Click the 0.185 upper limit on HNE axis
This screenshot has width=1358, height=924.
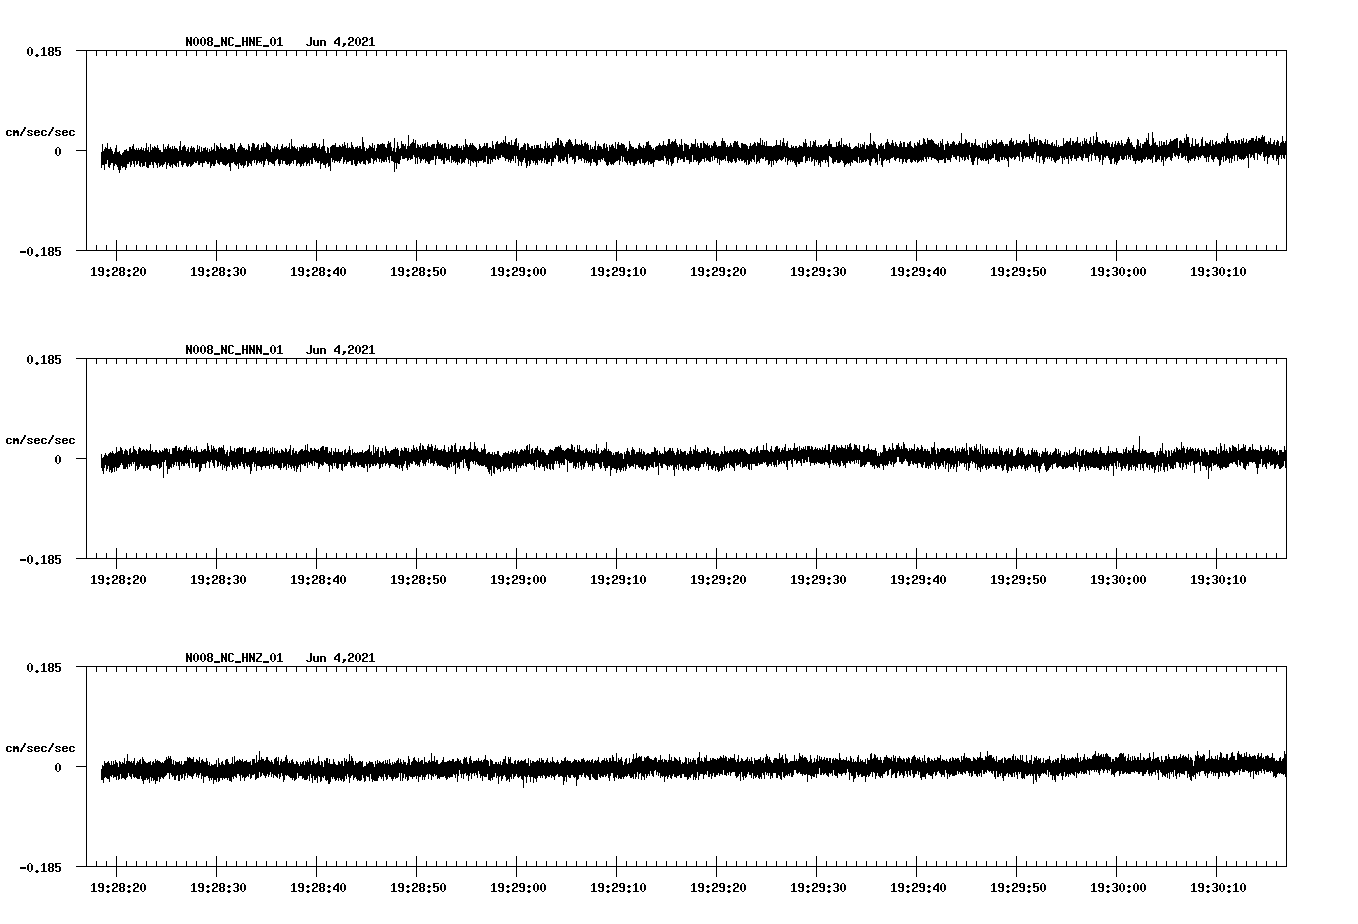coord(43,51)
